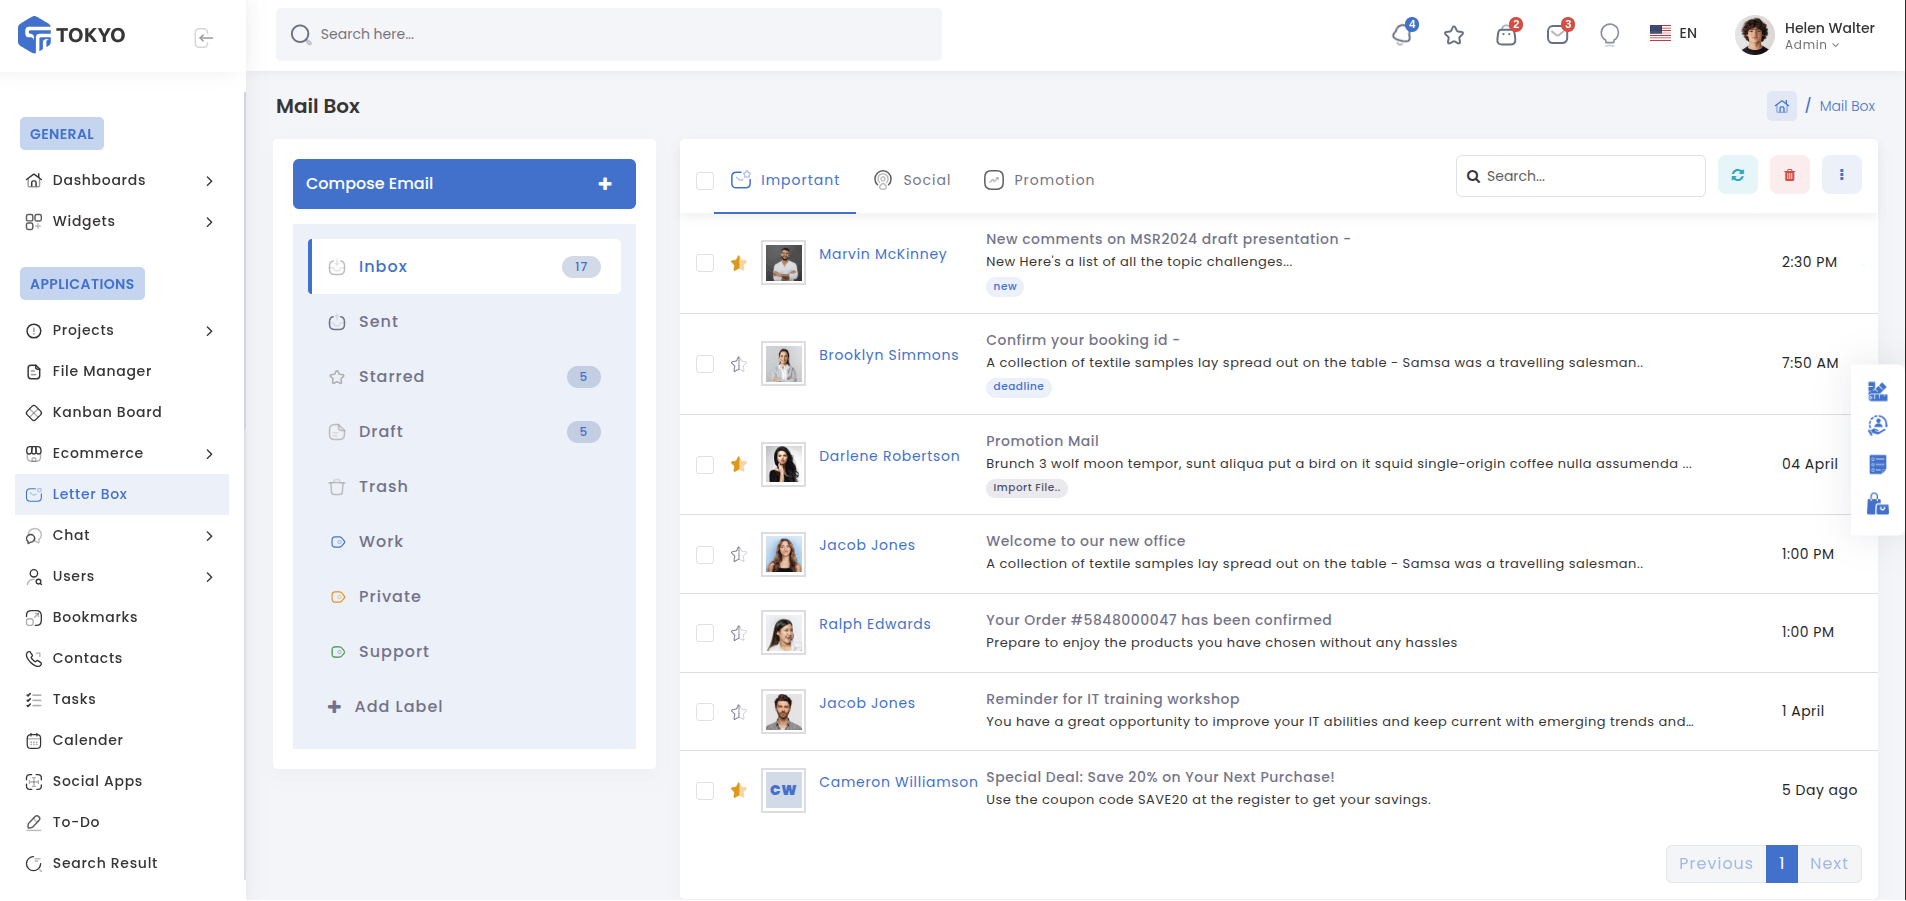This screenshot has width=1906, height=901.
Task: Click the star bookmark icon in header
Action: click(1454, 35)
